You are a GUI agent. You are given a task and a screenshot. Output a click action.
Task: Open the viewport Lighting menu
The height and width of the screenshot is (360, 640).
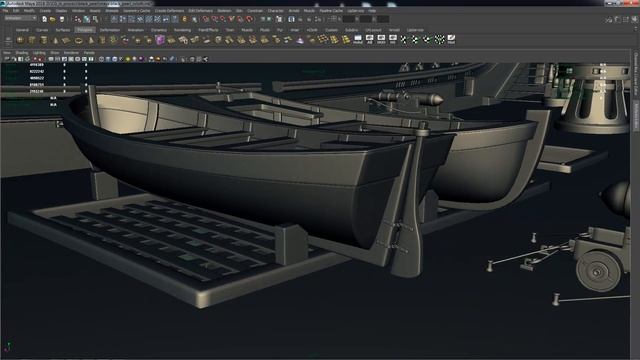click(x=39, y=53)
